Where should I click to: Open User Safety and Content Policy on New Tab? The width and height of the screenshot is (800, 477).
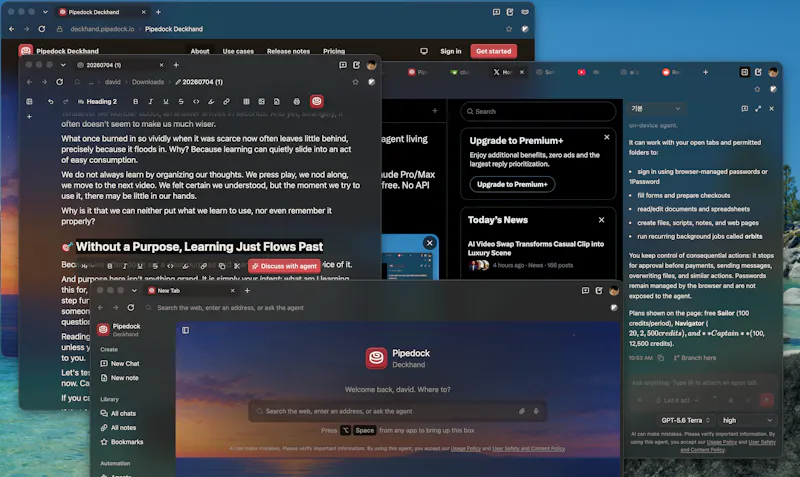[528, 448]
